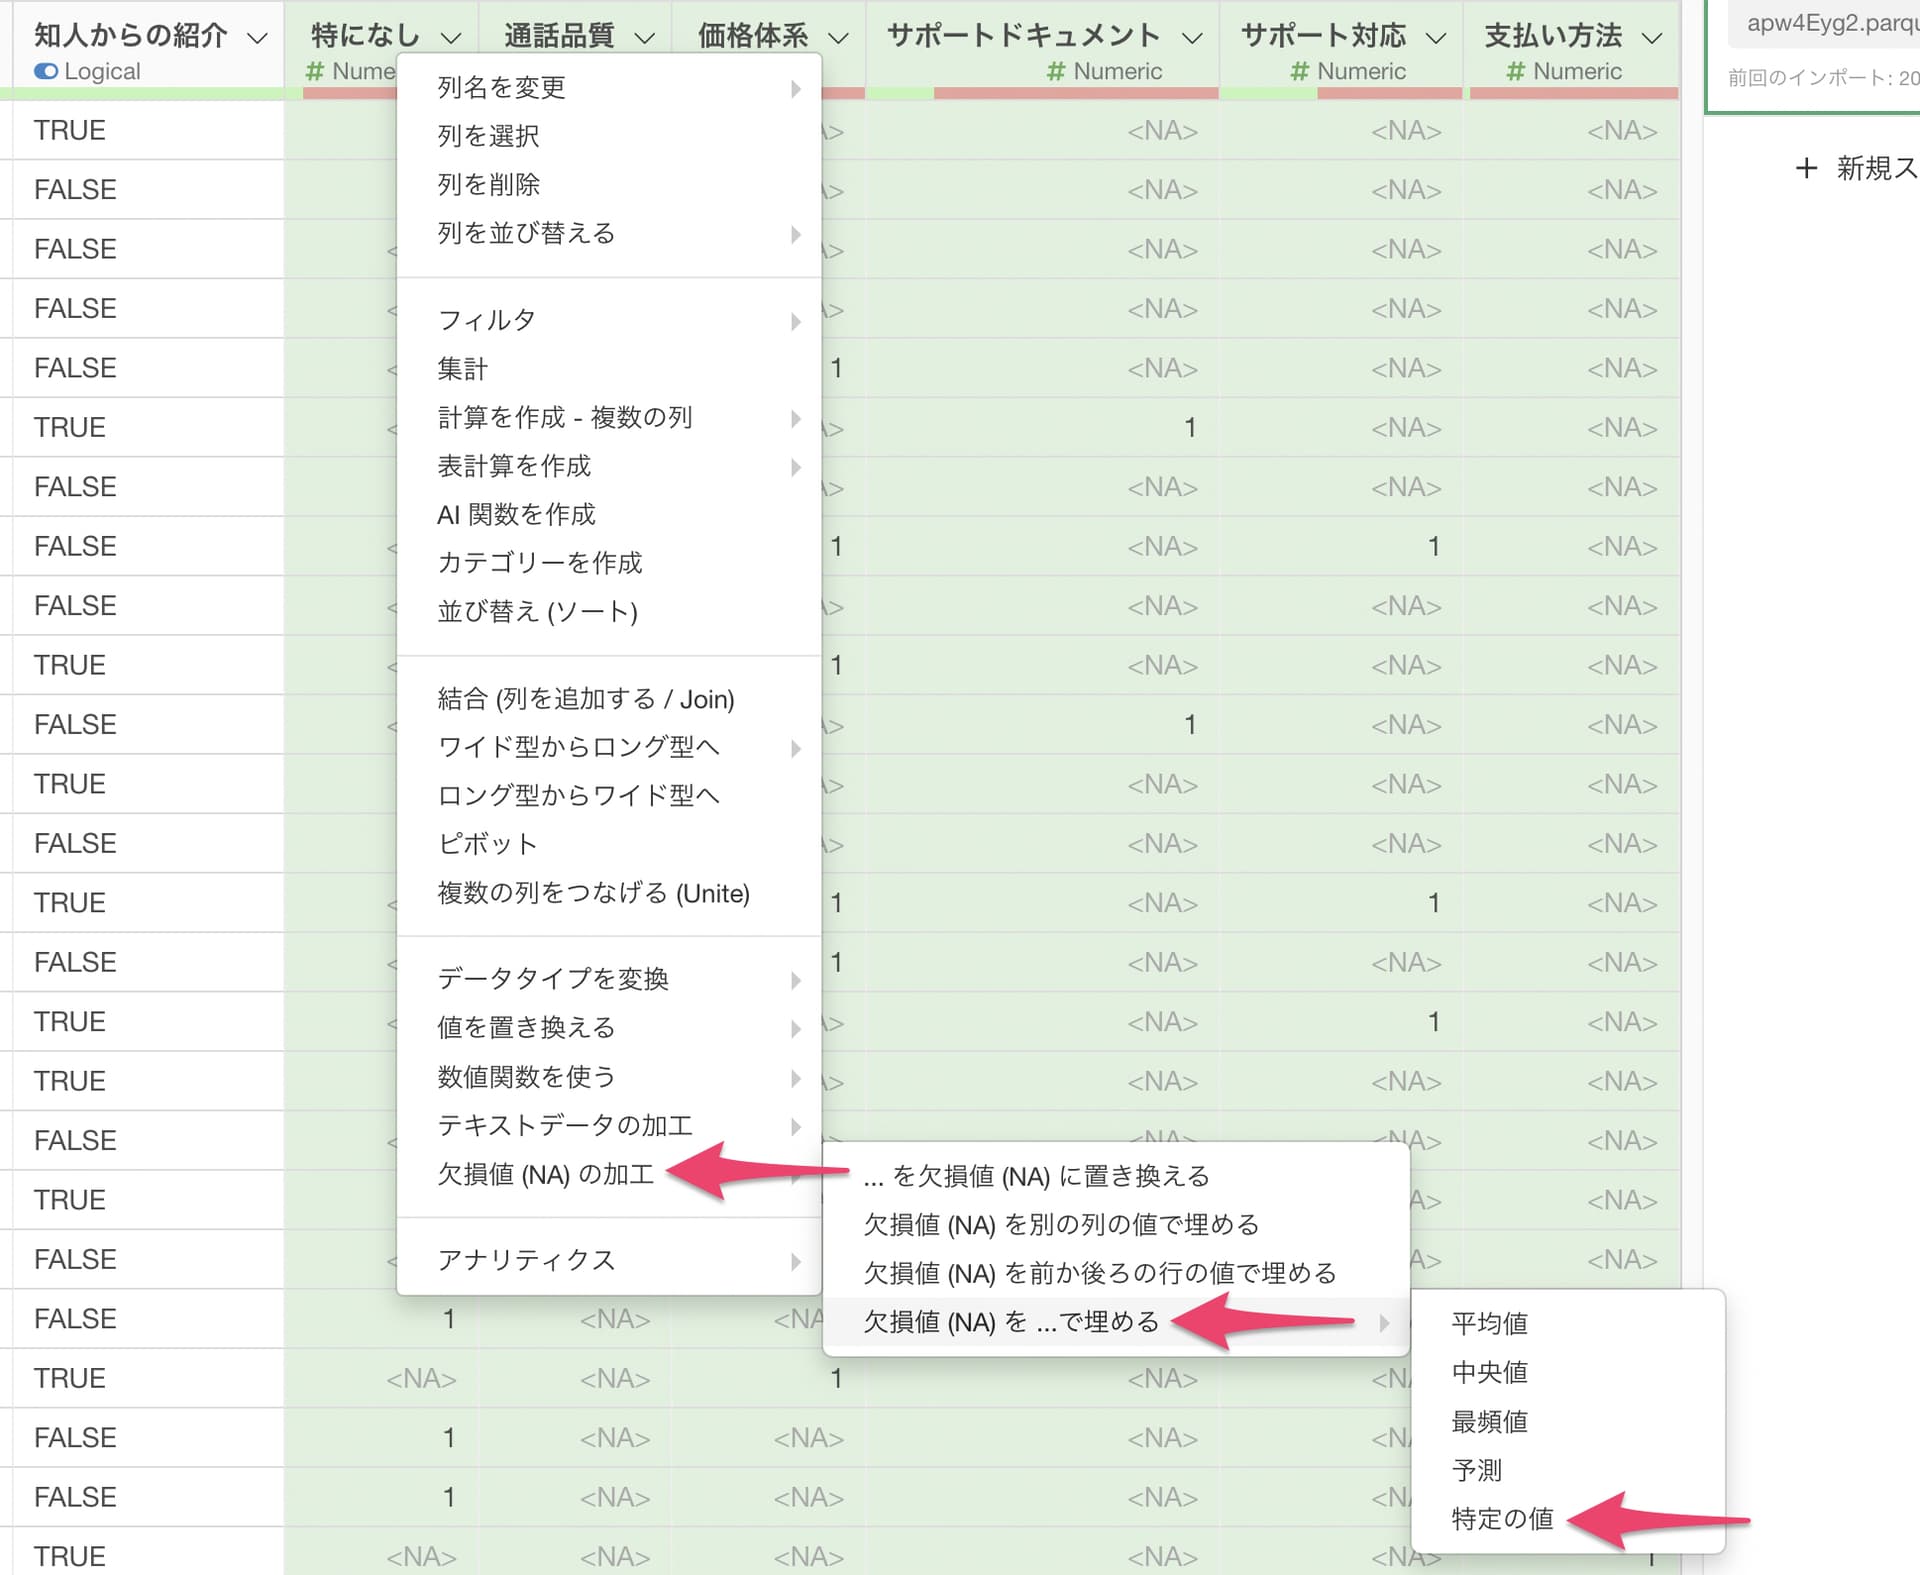Click NA ratio bar under サポートドキュメント header
Screen dimensions: 1920x1575
(x=1075, y=93)
